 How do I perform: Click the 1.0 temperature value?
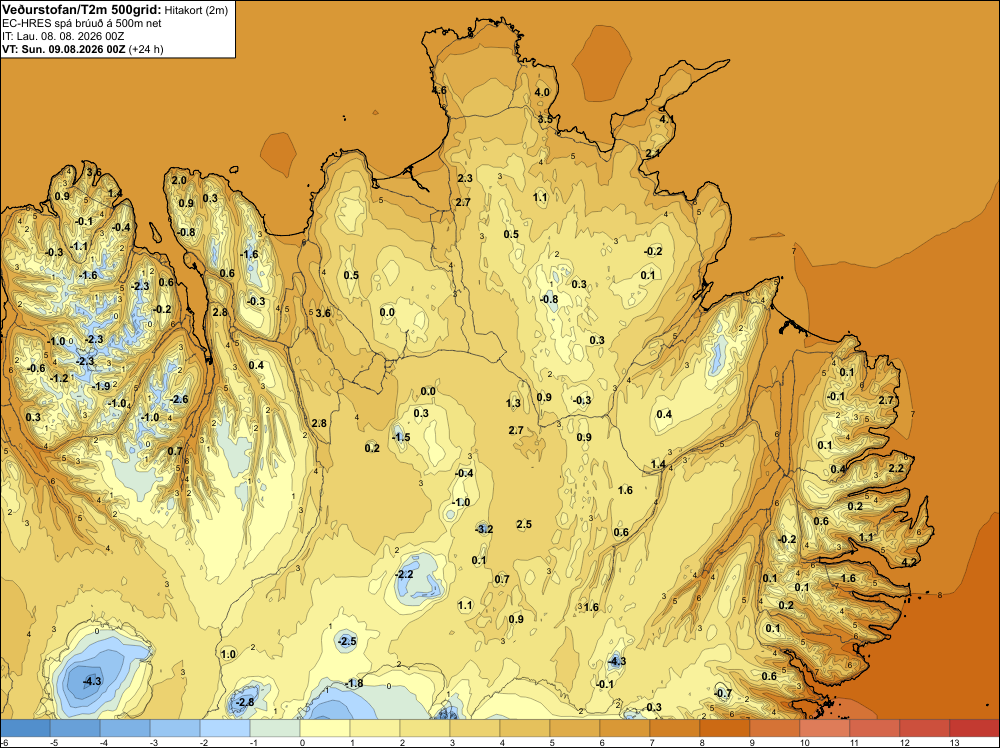tap(228, 654)
